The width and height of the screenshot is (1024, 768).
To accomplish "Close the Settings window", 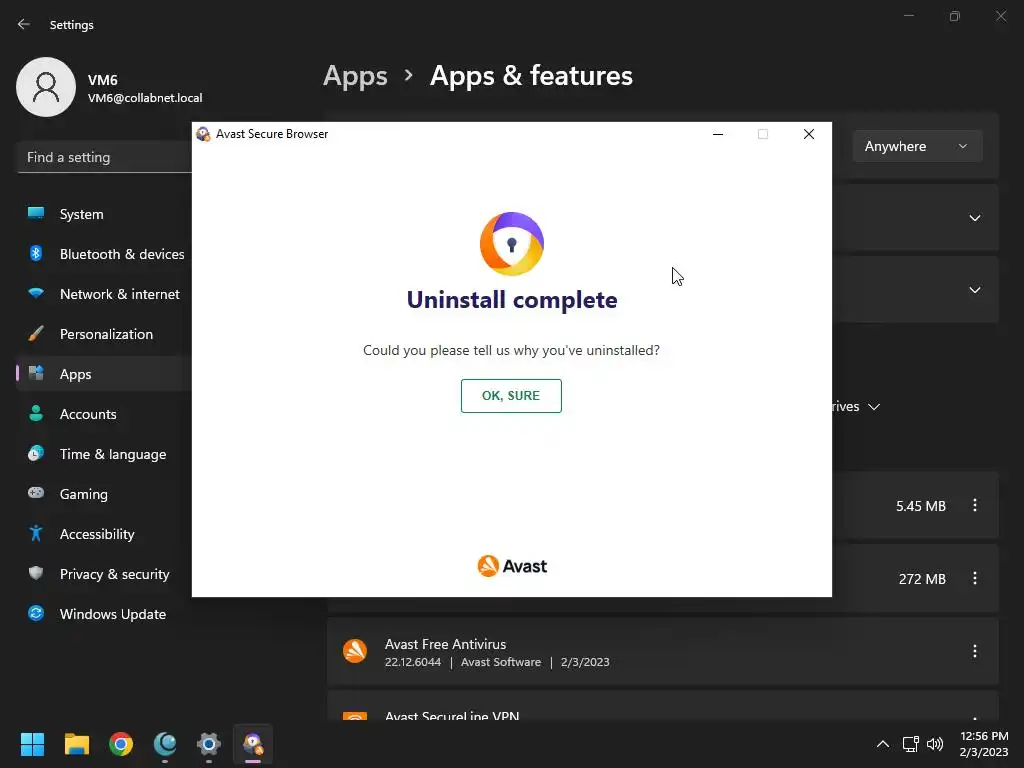I will 1000,16.
